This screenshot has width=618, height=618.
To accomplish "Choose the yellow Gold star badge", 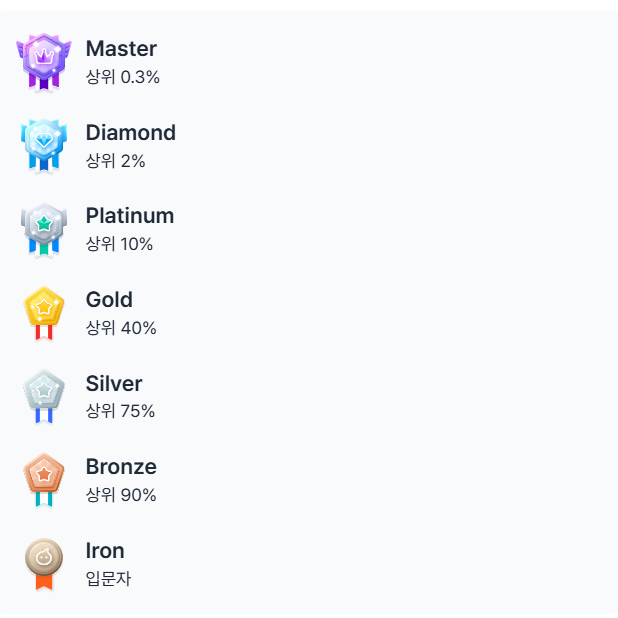I will click(x=44, y=310).
